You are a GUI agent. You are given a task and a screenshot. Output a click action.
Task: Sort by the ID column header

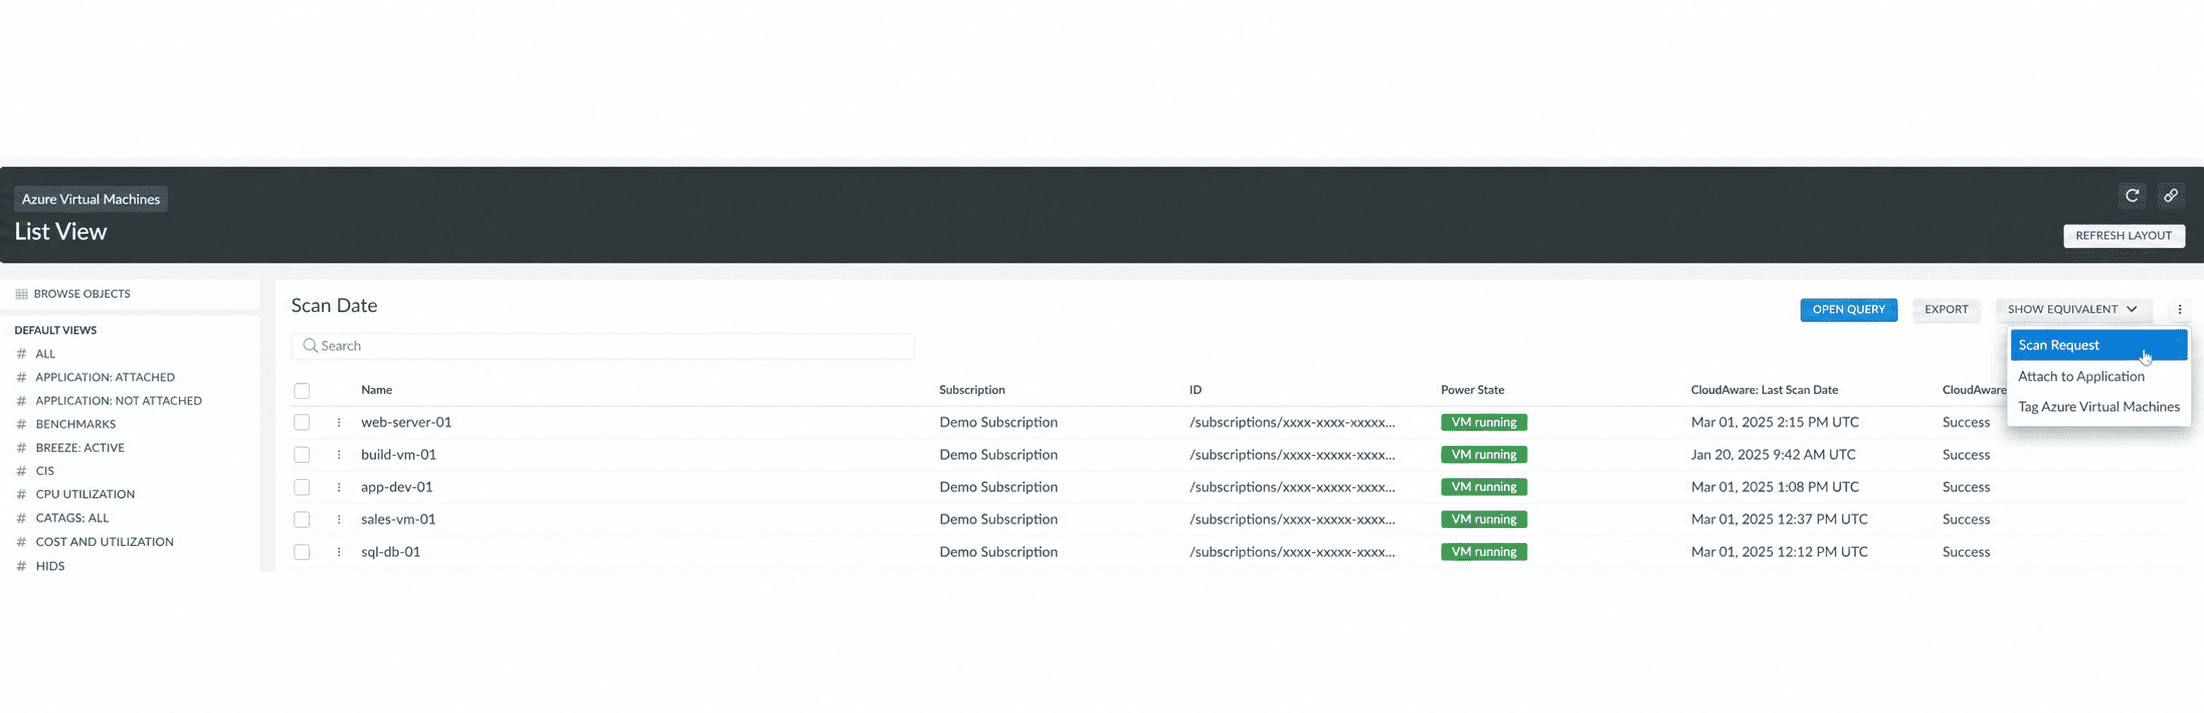pyautogui.click(x=1195, y=390)
